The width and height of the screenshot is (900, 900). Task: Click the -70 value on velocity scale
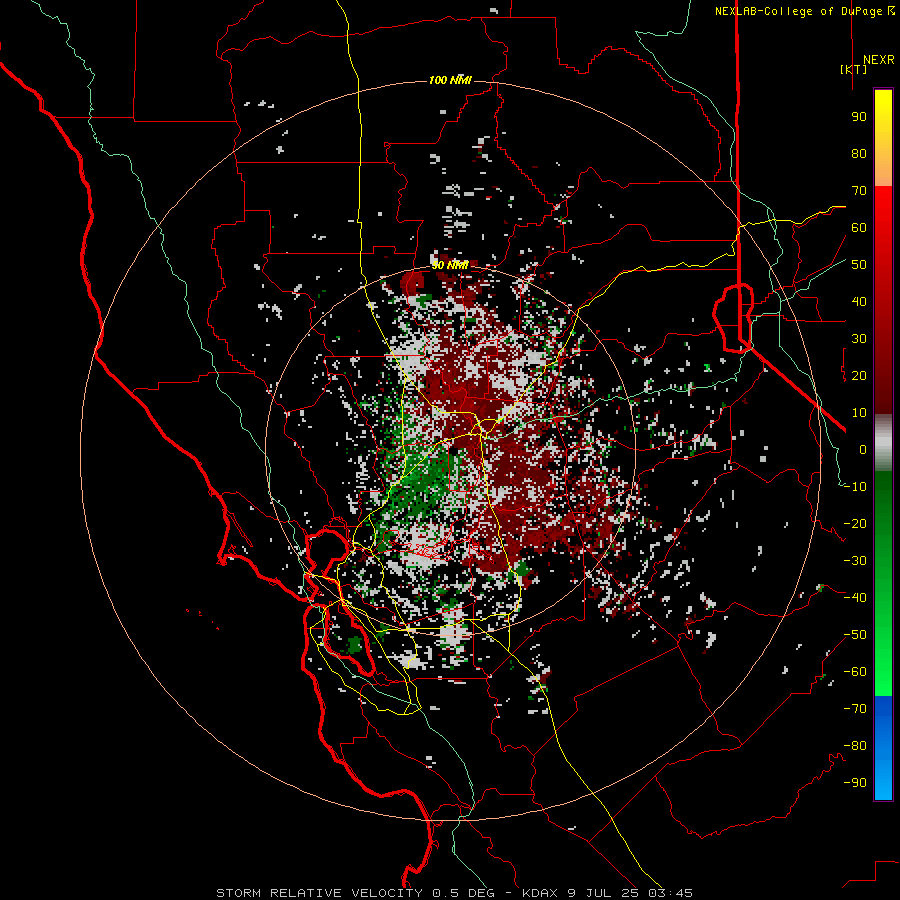[x=855, y=709]
